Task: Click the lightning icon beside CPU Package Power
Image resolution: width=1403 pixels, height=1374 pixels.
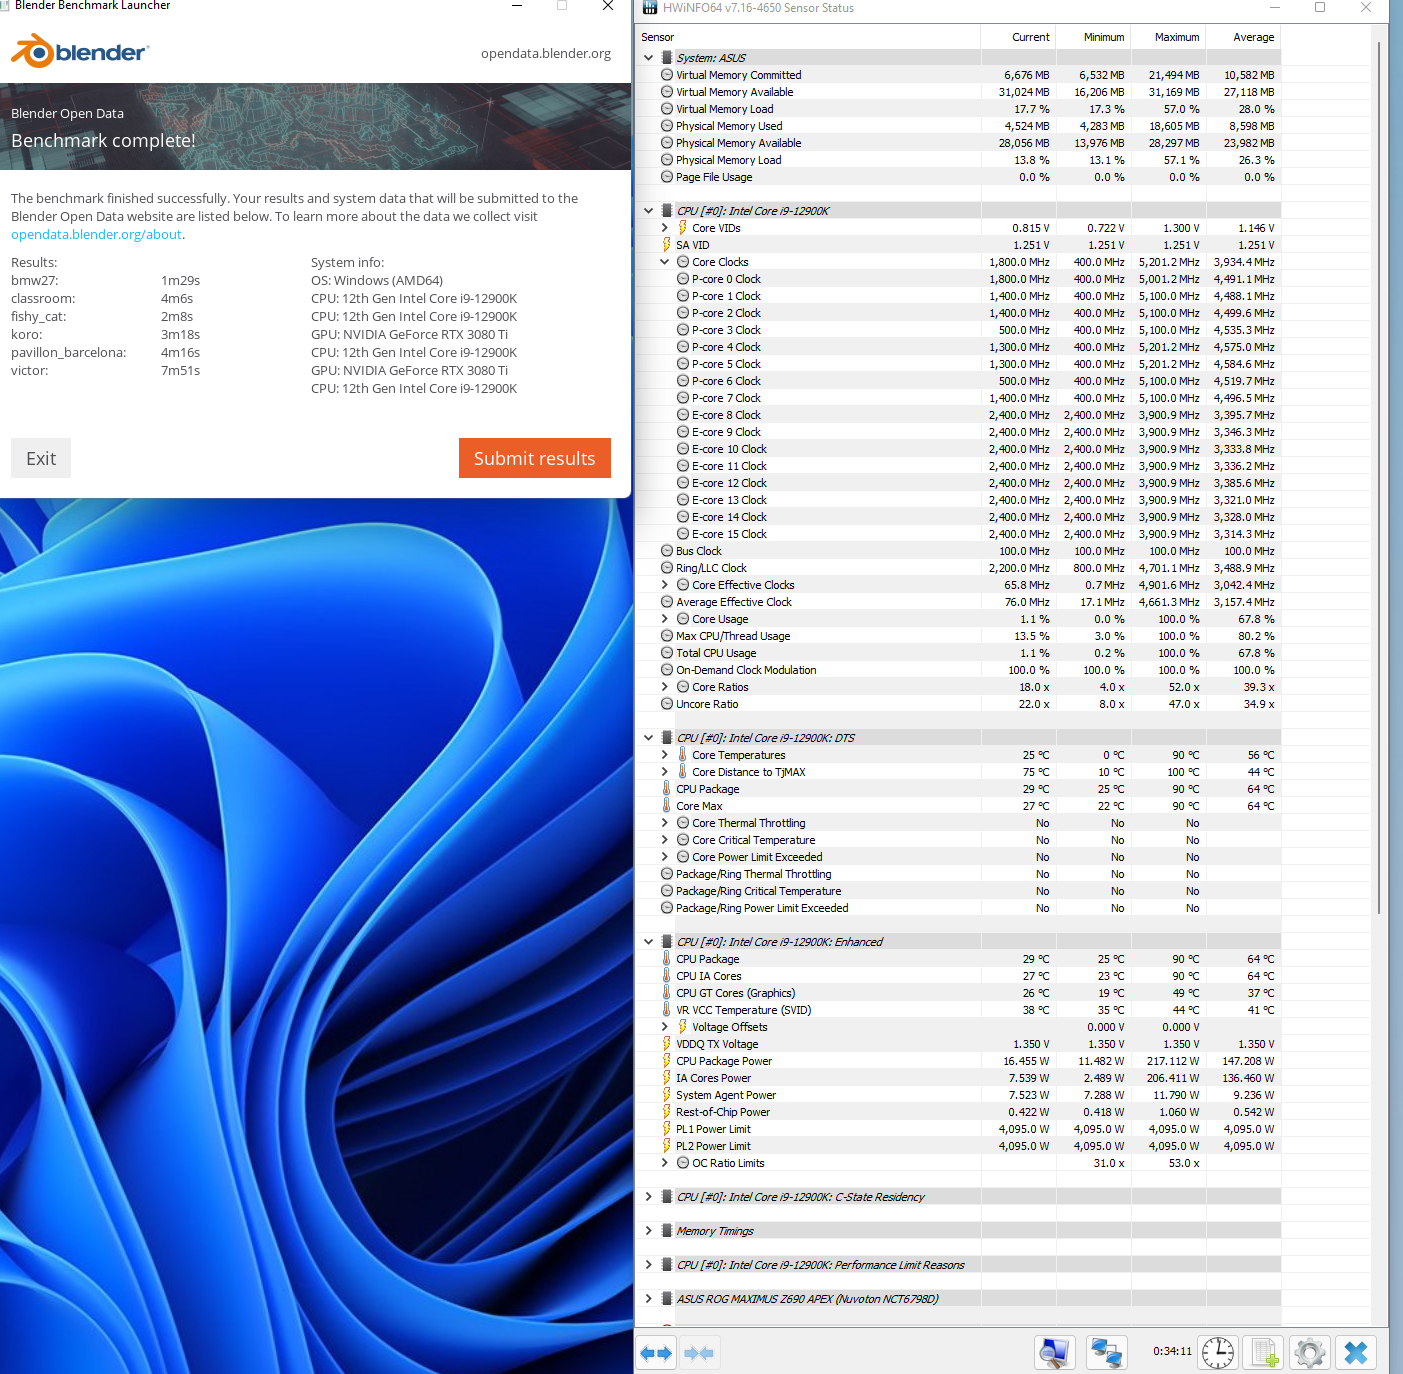Action: tap(667, 1061)
